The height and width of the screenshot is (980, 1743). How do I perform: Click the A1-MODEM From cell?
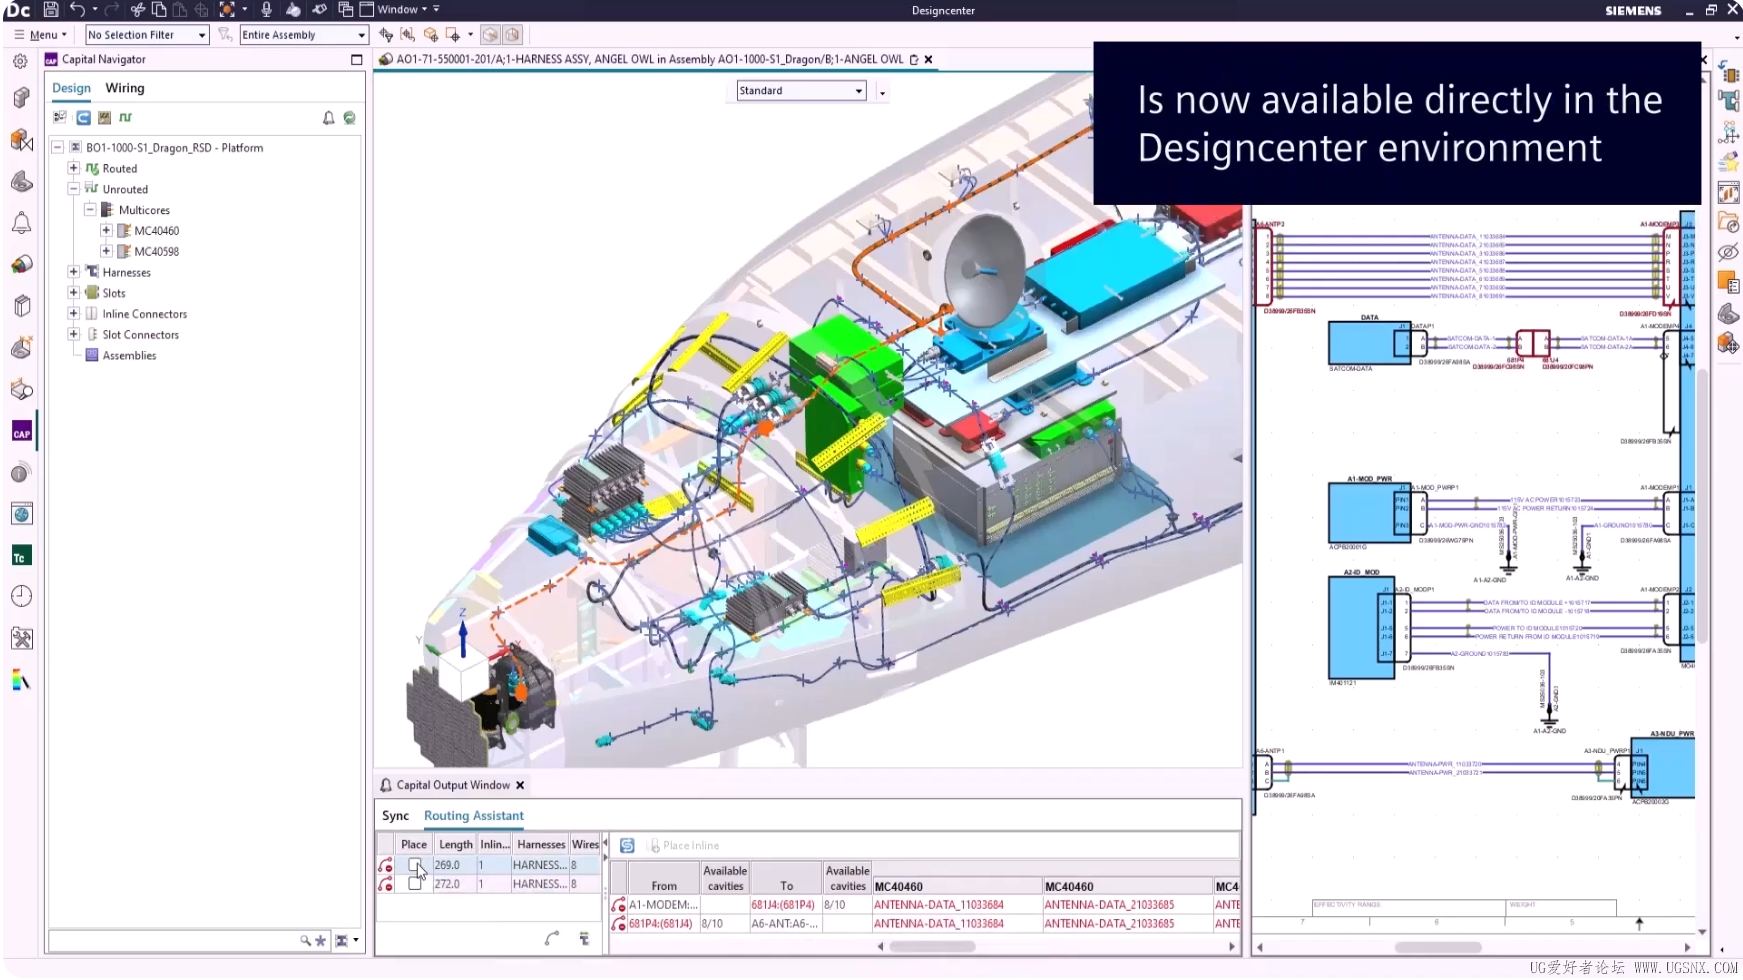(x=663, y=905)
